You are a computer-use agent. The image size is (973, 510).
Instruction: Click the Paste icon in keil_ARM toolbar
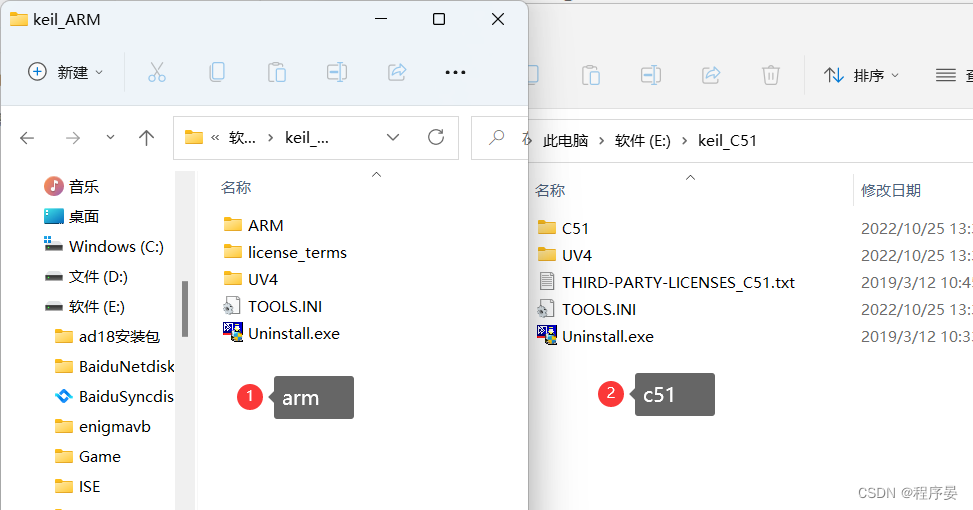tap(277, 72)
